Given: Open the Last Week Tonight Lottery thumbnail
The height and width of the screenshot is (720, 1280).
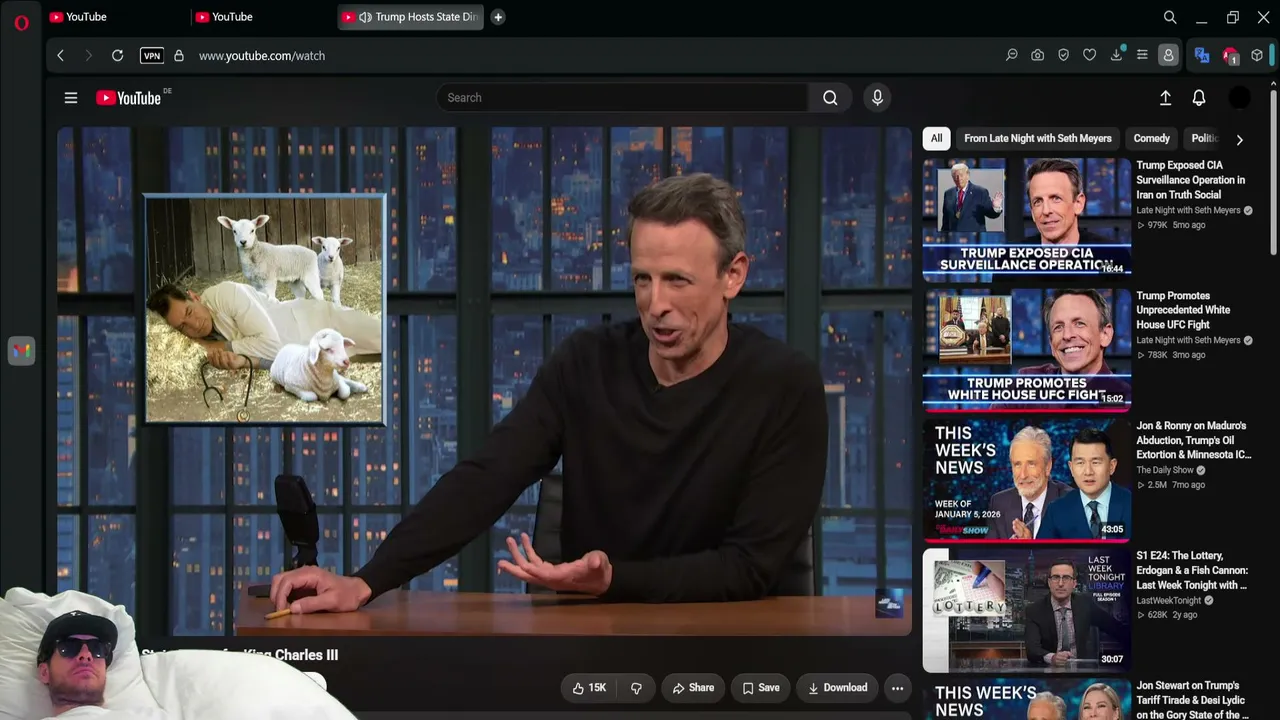Looking at the screenshot, I should point(1027,608).
